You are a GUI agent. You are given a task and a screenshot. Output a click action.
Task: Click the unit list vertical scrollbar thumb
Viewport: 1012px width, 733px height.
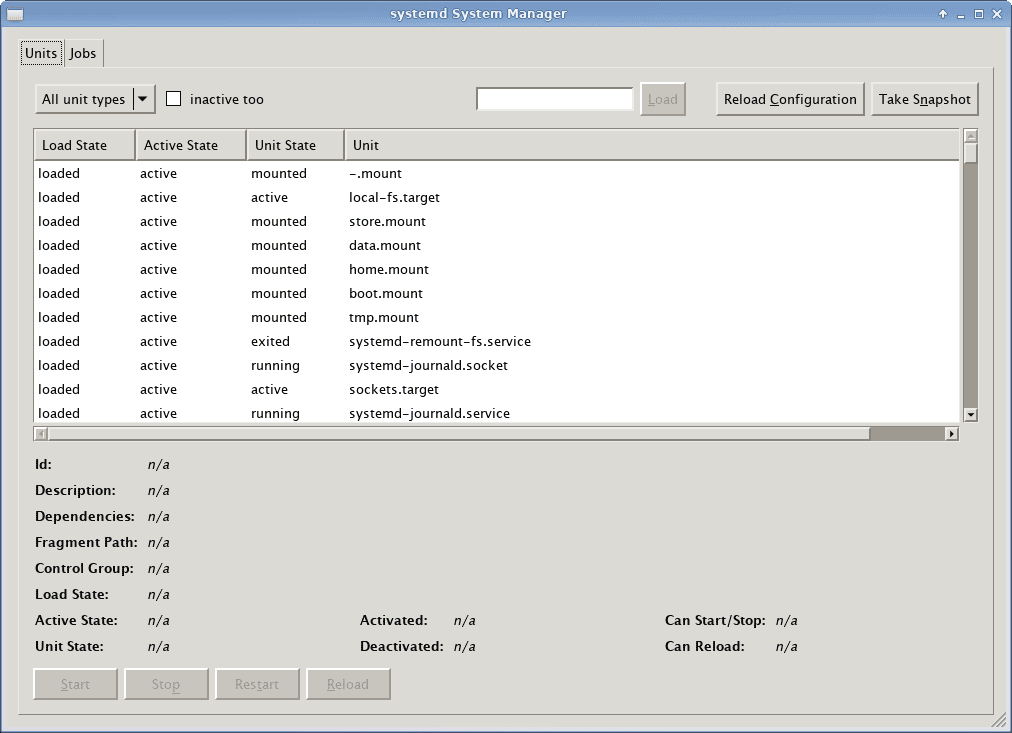pyautogui.click(x=971, y=153)
